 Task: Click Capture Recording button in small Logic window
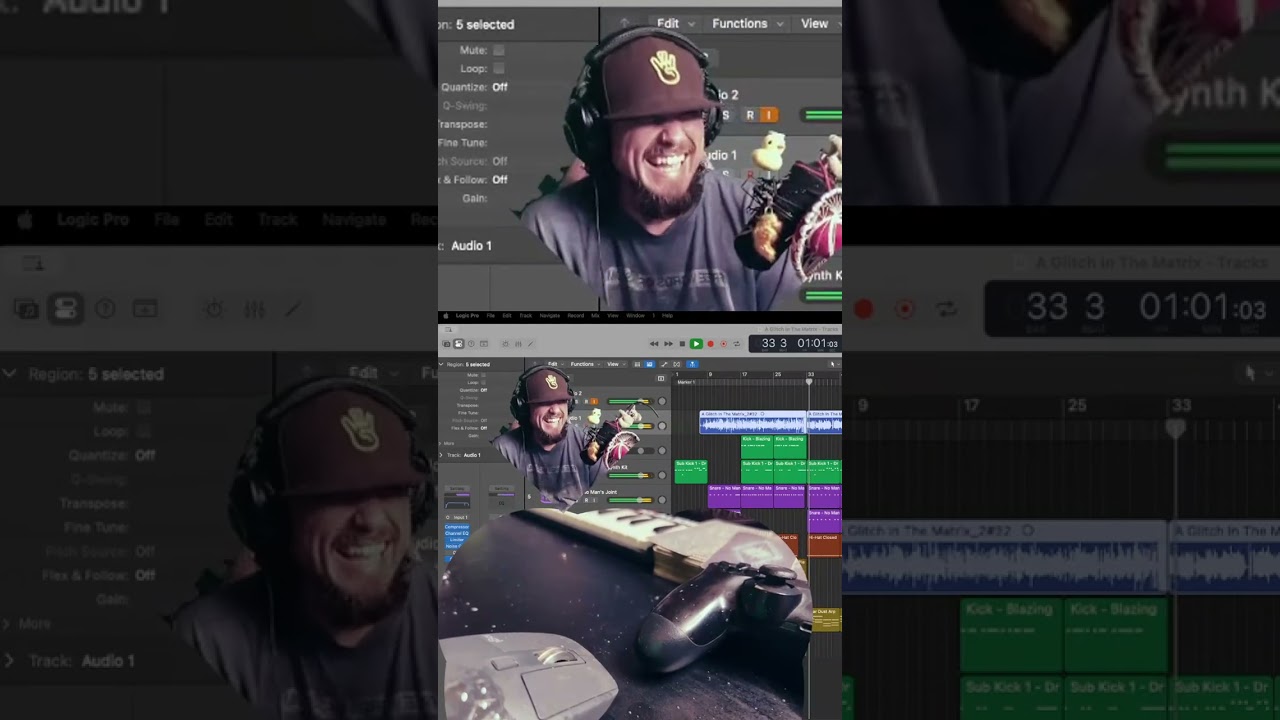[724, 343]
